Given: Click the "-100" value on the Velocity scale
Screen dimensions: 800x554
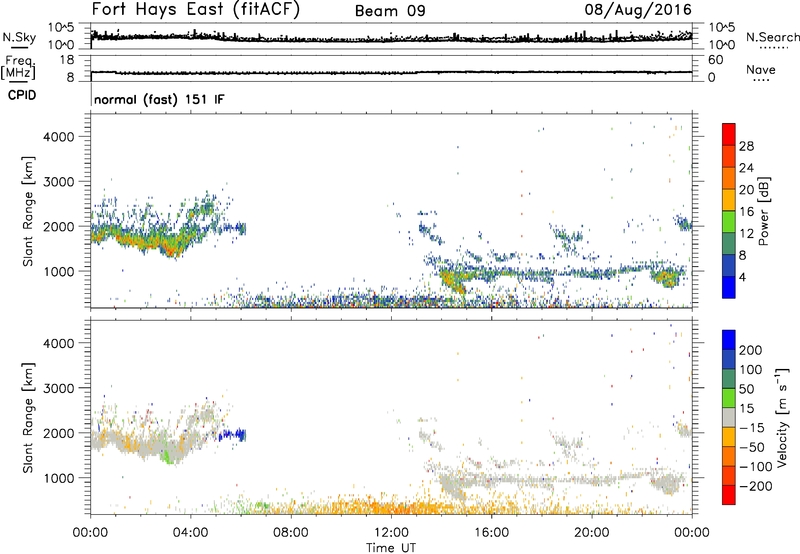Looking at the screenshot, I should (x=756, y=467).
